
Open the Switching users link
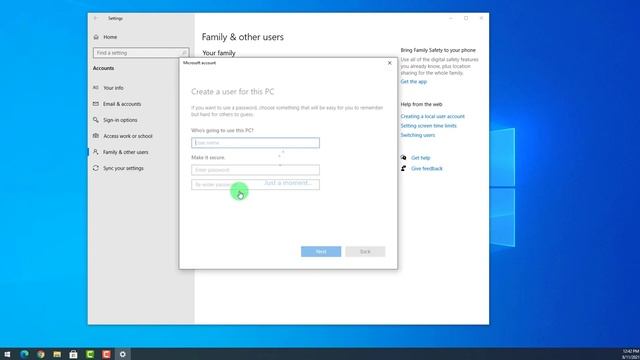tap(418, 135)
